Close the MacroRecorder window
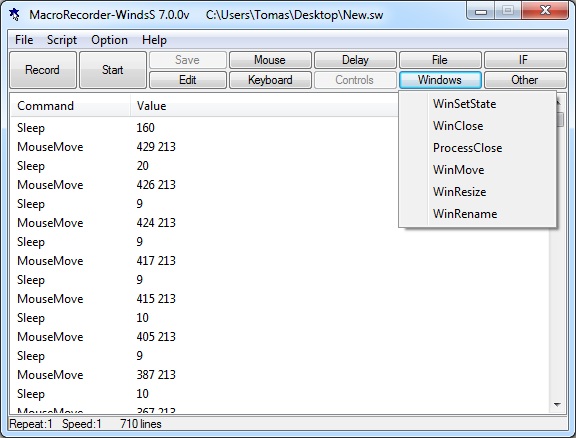The width and height of the screenshot is (576, 438). (546, 10)
